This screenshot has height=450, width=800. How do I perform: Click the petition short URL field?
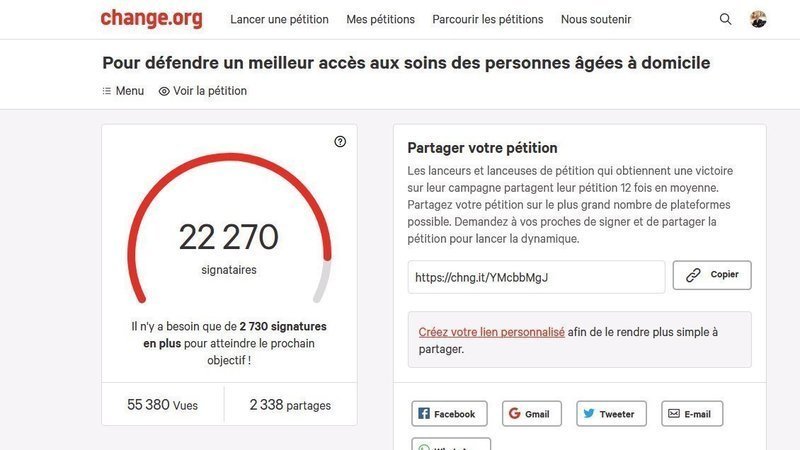(x=536, y=277)
